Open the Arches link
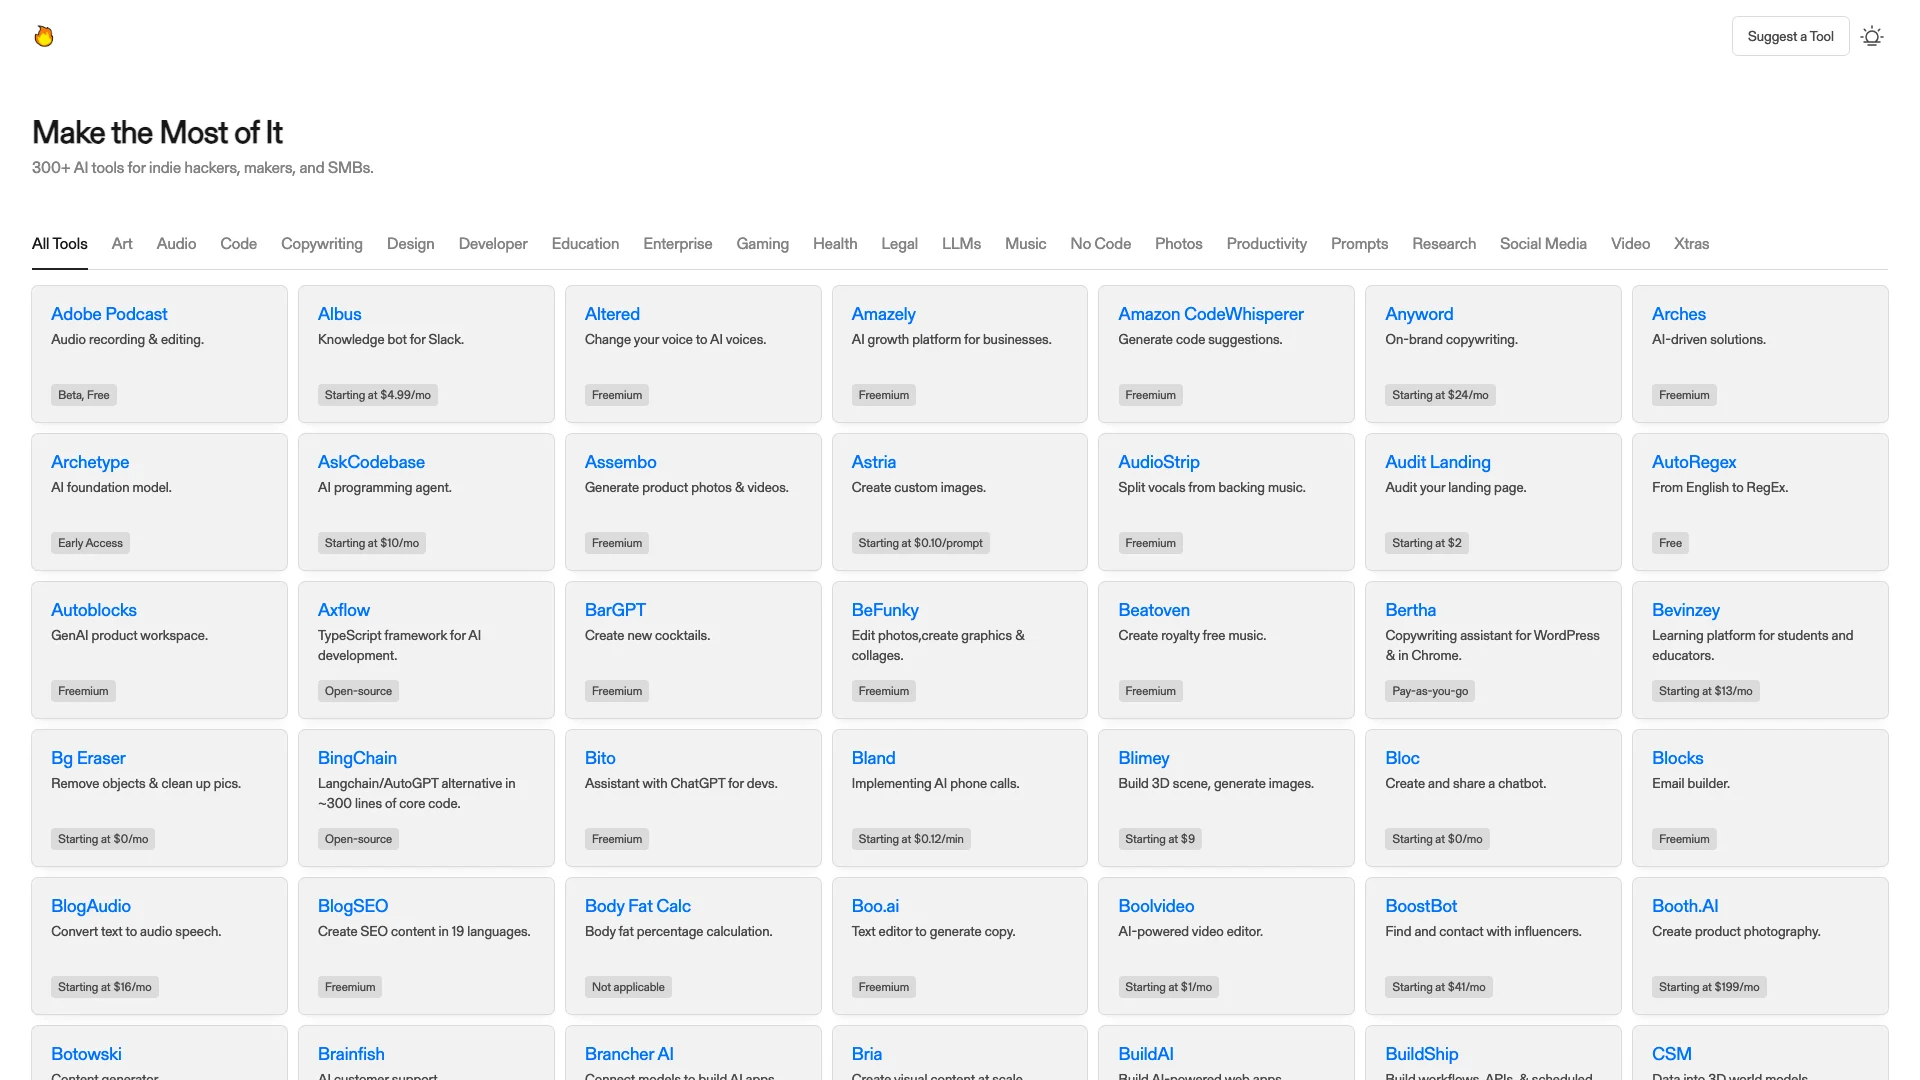1920x1080 pixels. pyautogui.click(x=1678, y=314)
